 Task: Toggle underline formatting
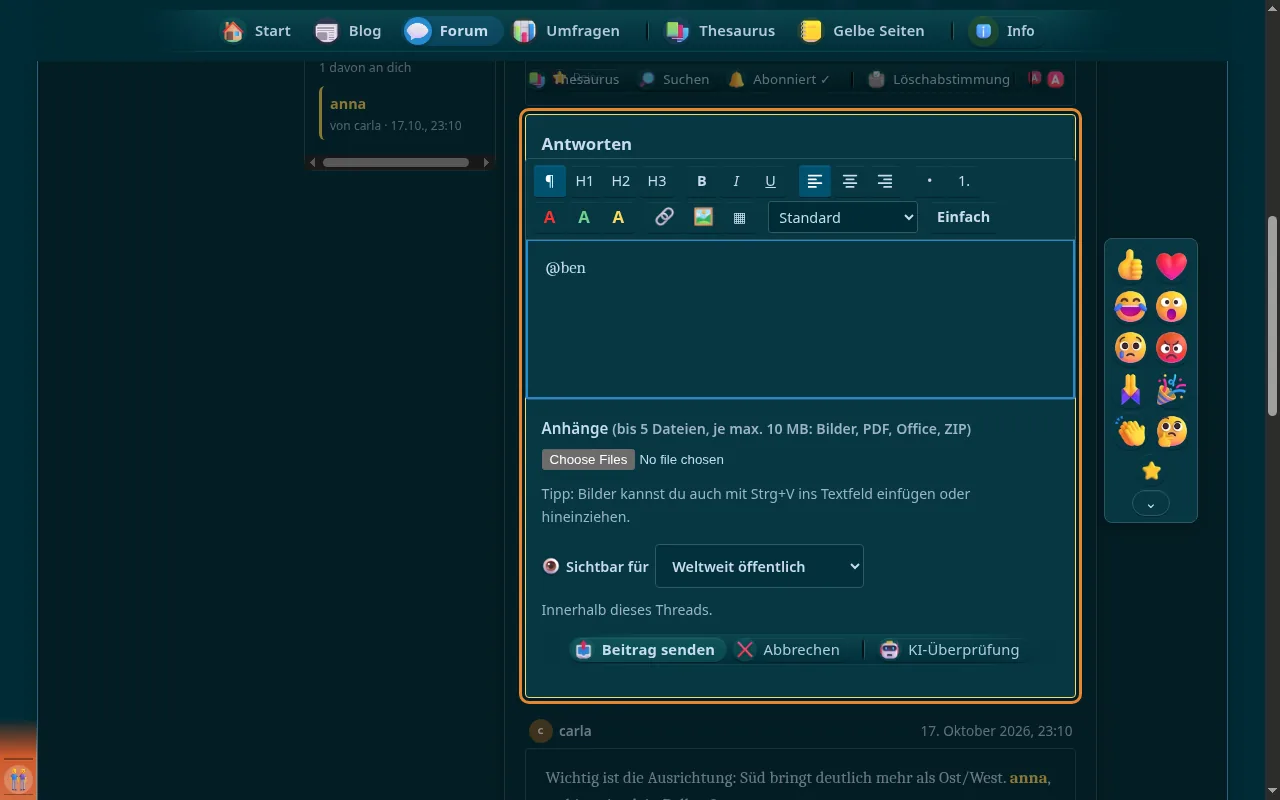pos(770,181)
